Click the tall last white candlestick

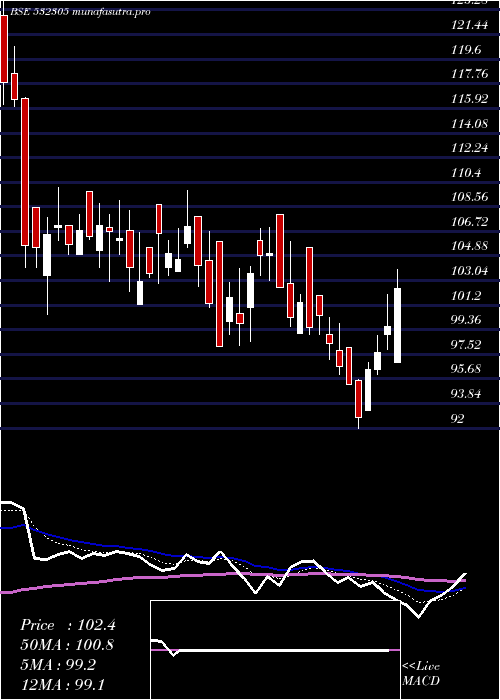(397, 325)
